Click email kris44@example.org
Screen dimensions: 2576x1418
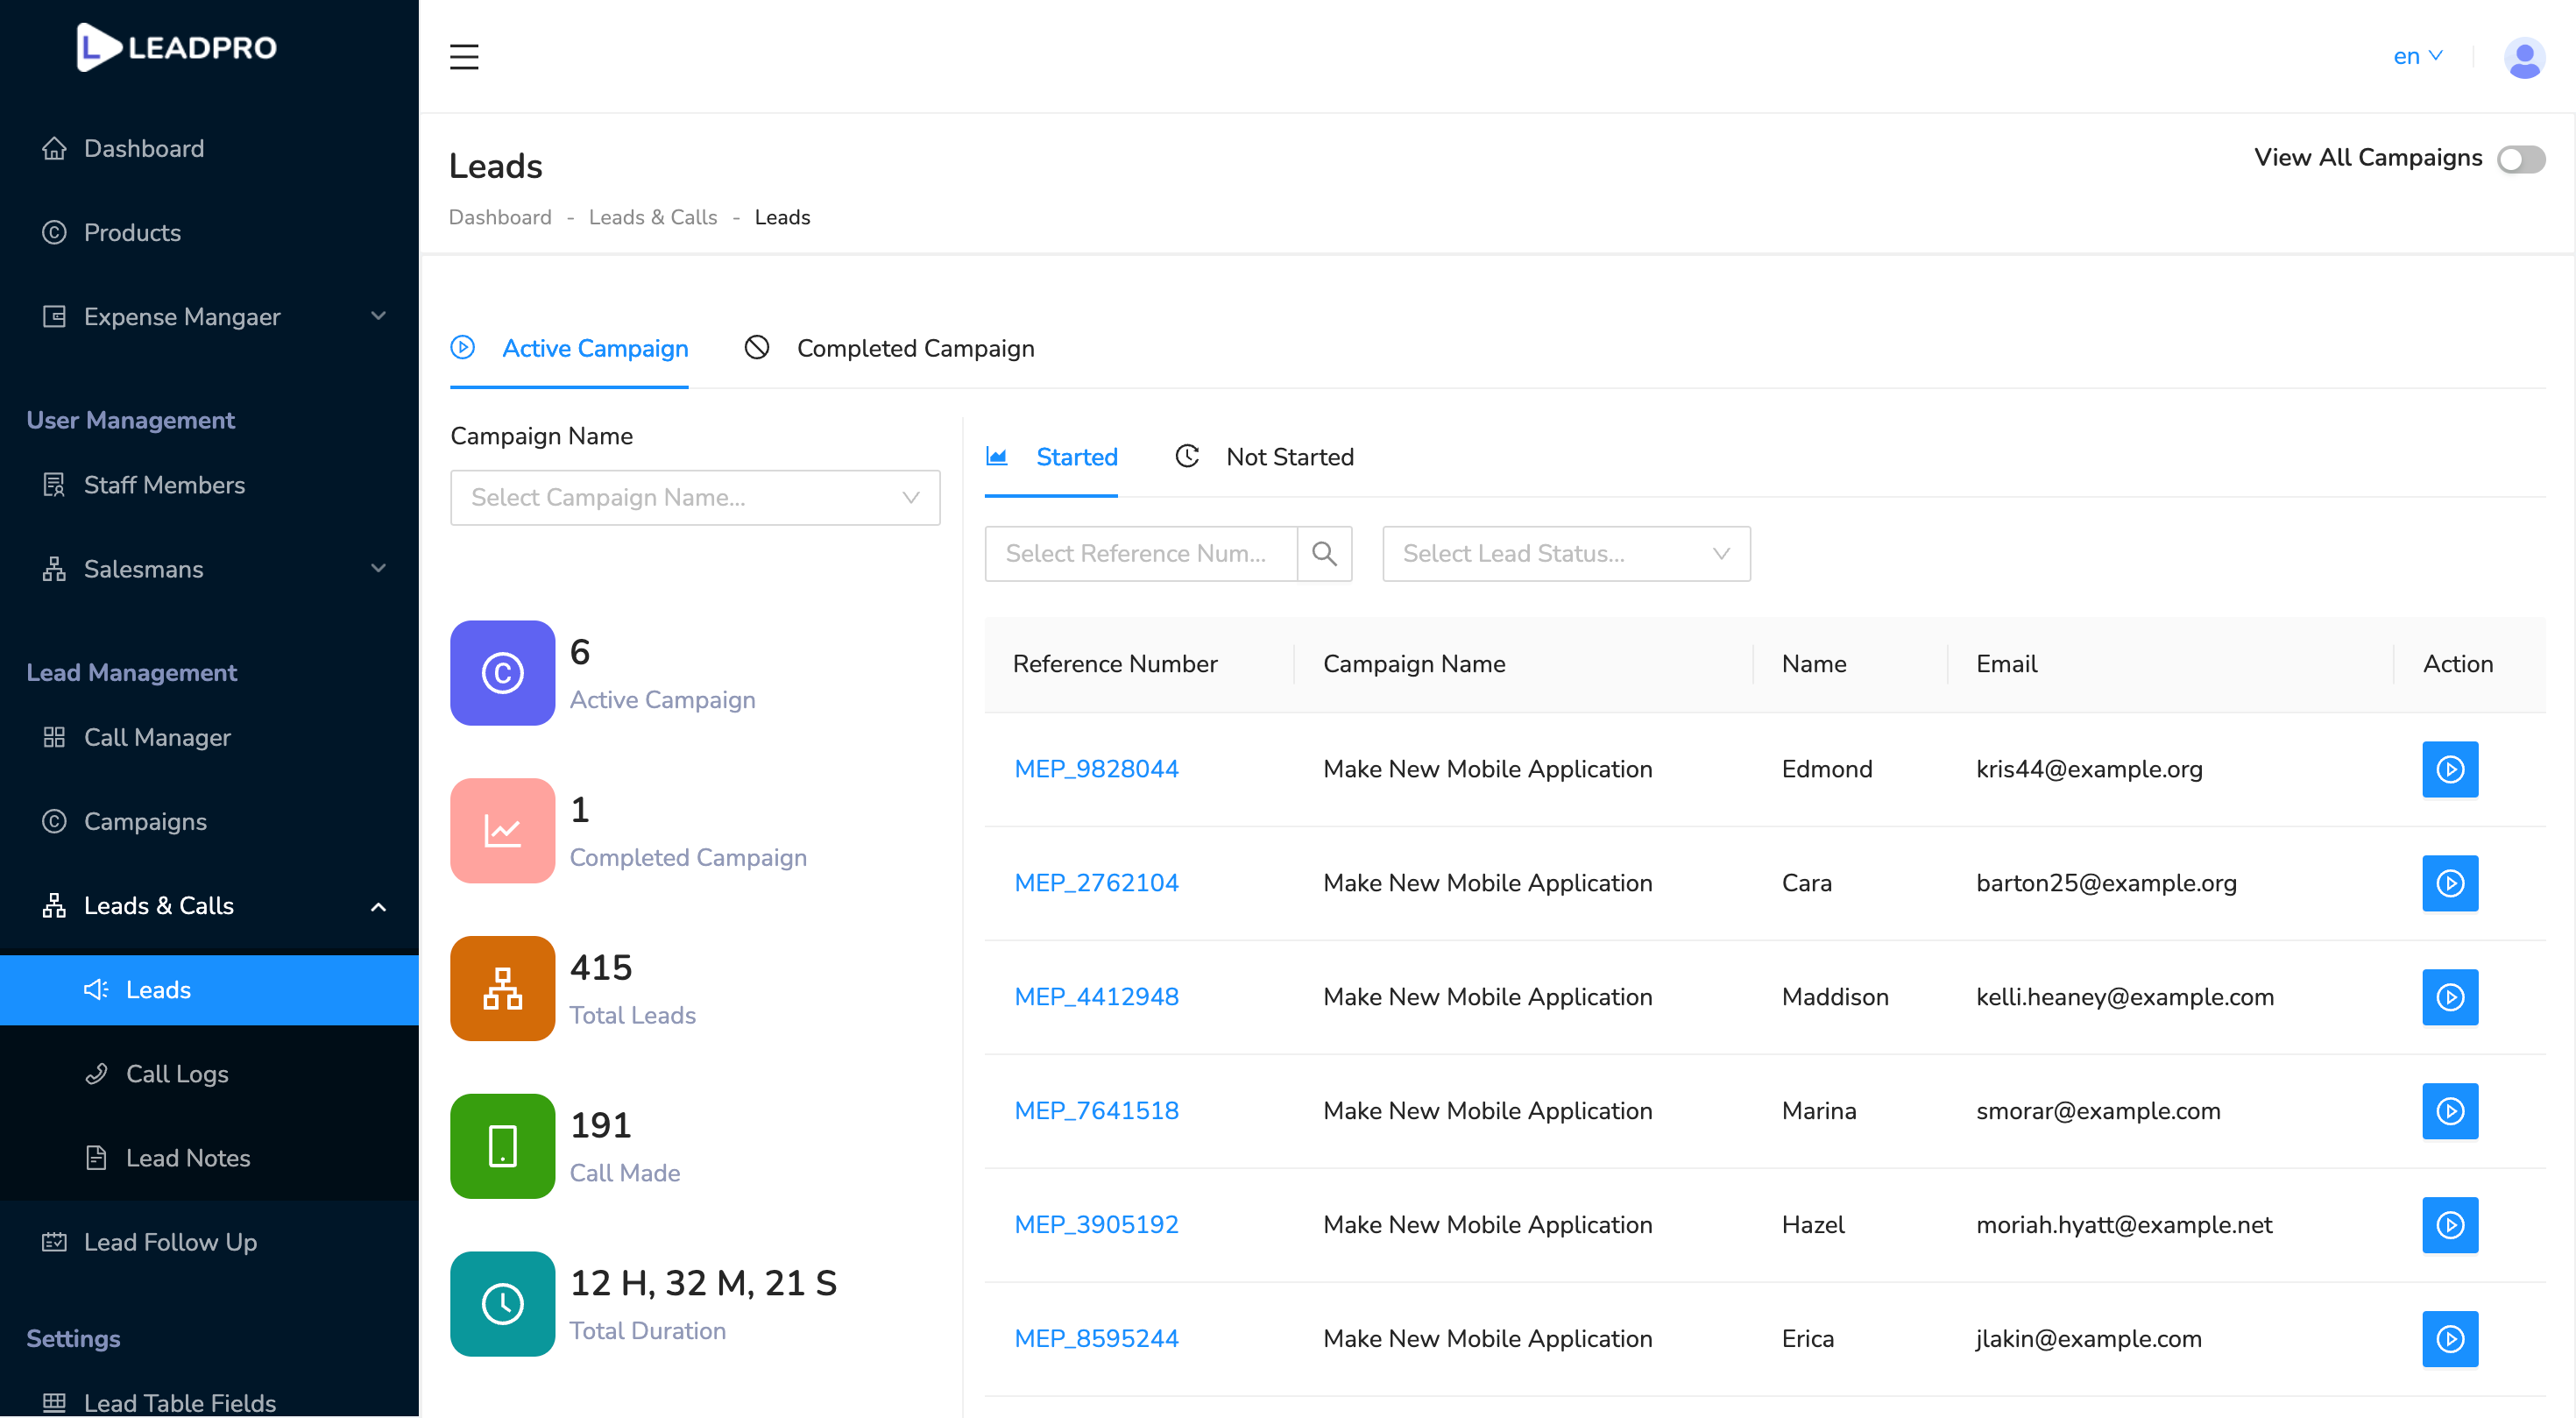point(2089,769)
